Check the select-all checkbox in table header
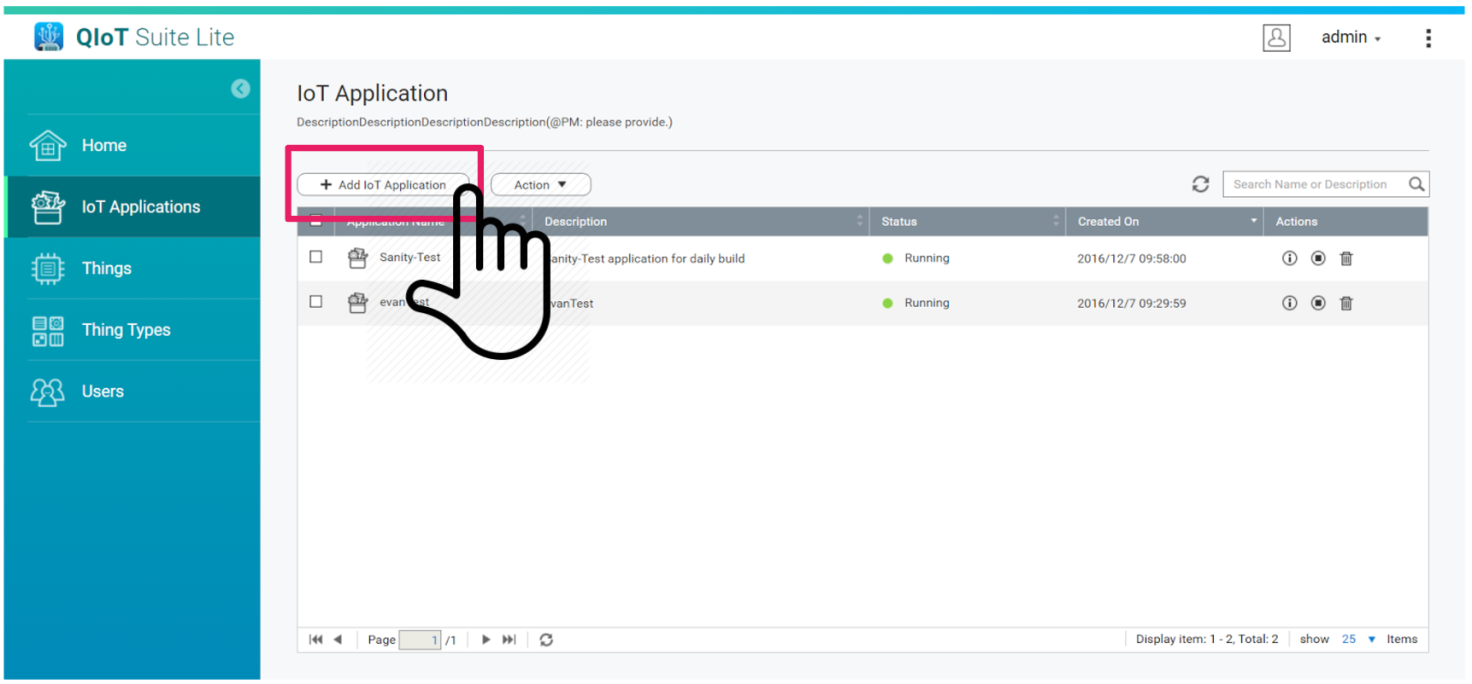 [x=316, y=221]
